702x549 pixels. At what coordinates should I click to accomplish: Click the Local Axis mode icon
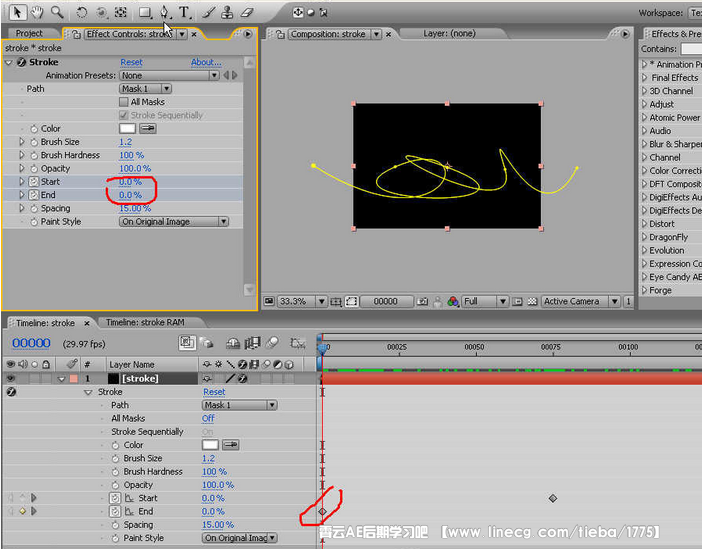(298, 12)
